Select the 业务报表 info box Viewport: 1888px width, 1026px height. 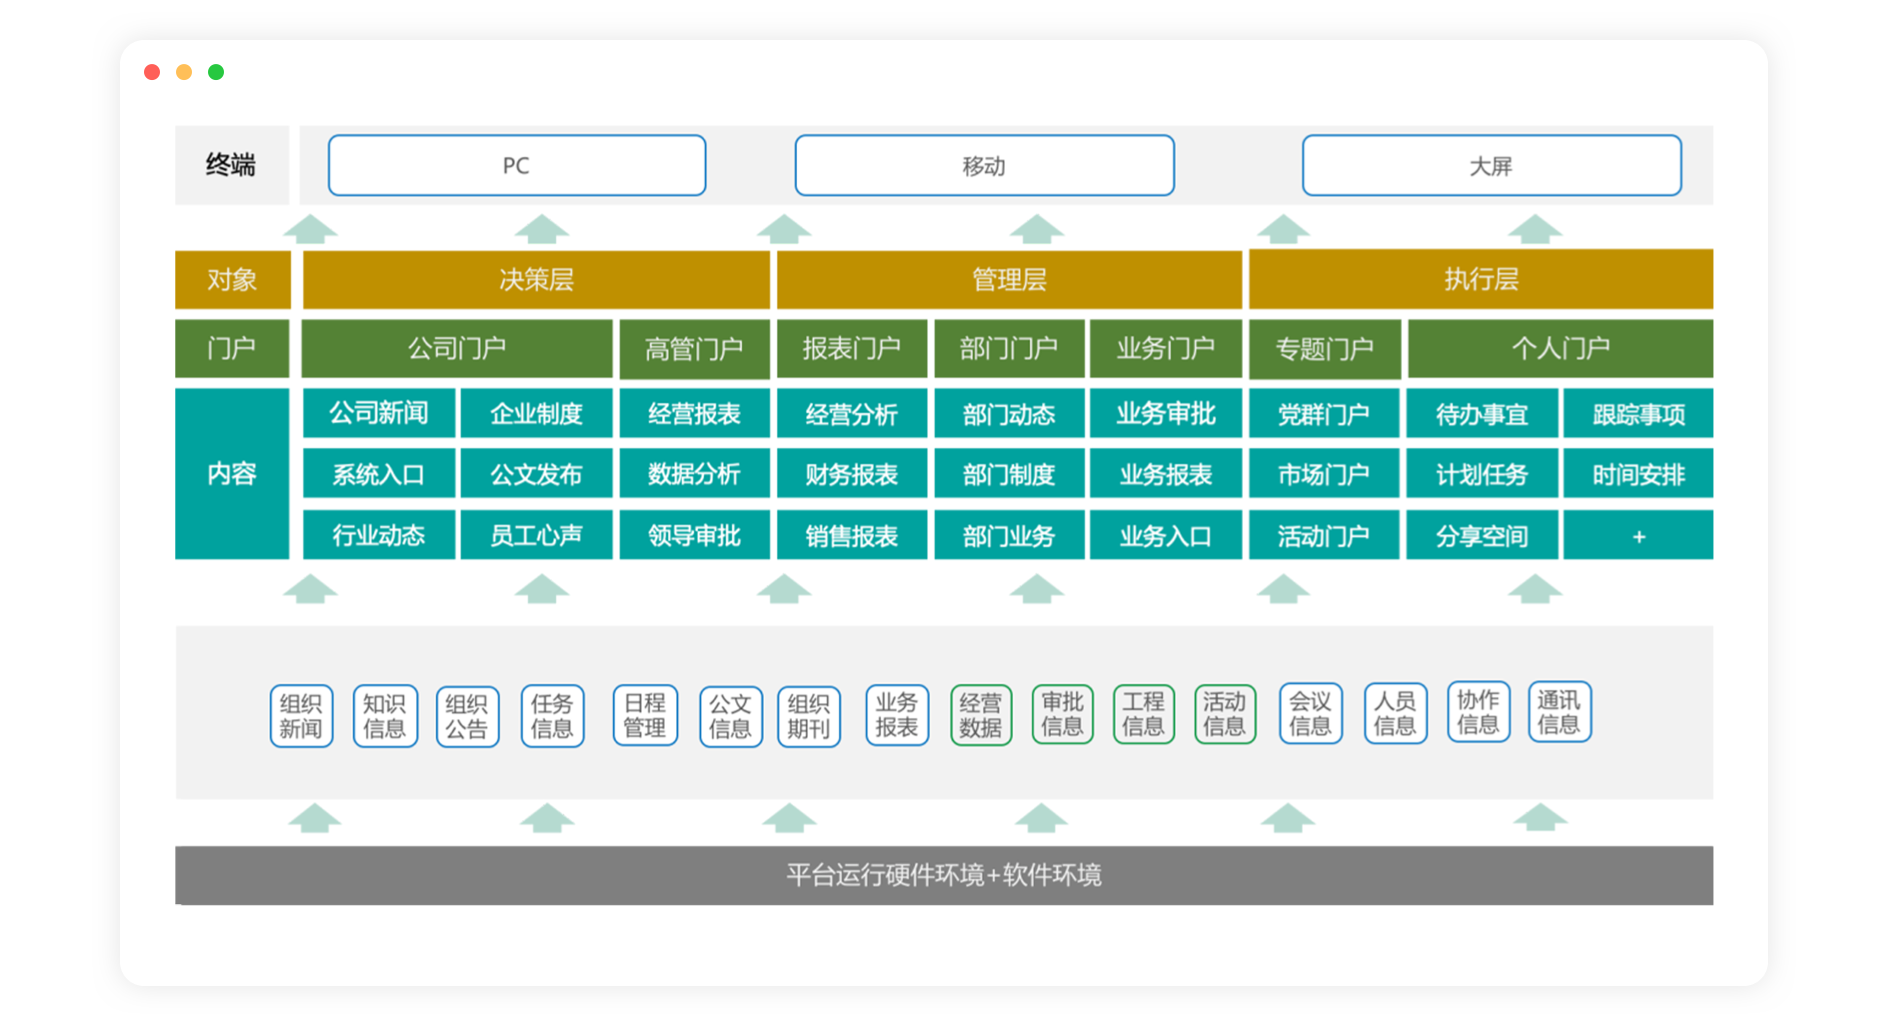pos(896,715)
